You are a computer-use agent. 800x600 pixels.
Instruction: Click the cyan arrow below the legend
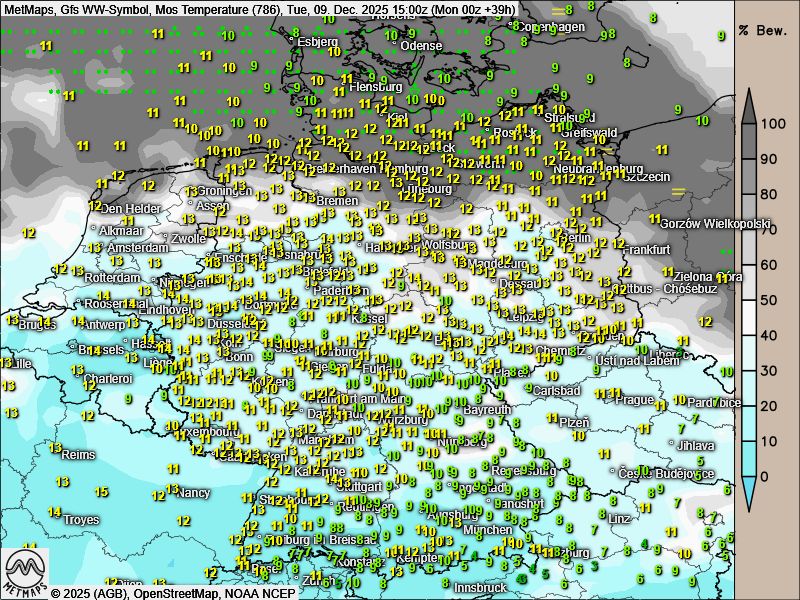[x=750, y=492]
